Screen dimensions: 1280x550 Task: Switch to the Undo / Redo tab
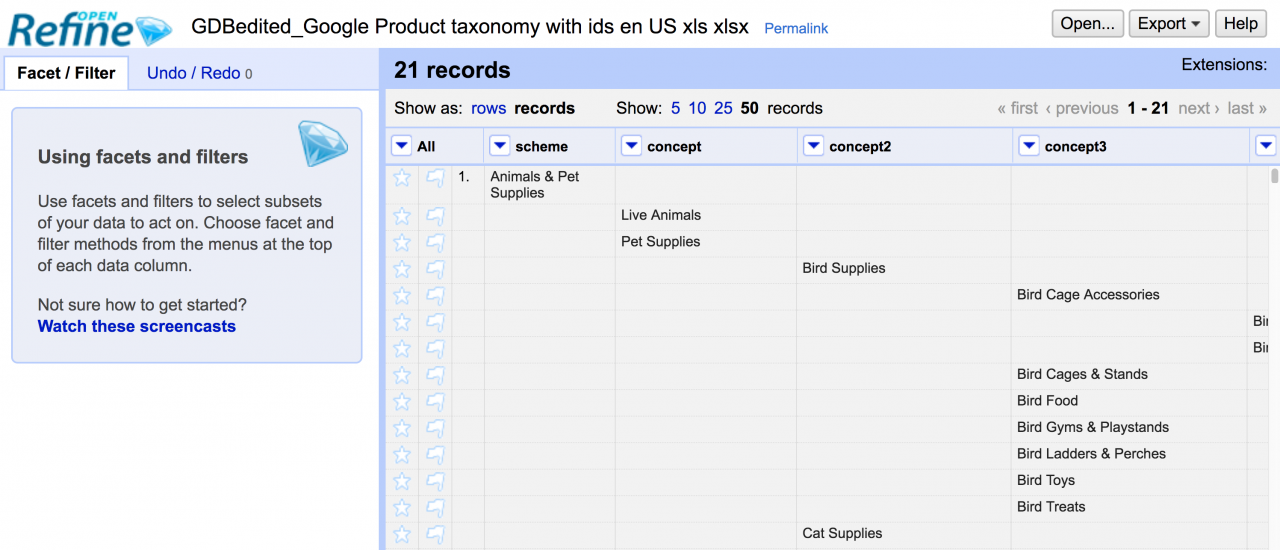pos(199,73)
